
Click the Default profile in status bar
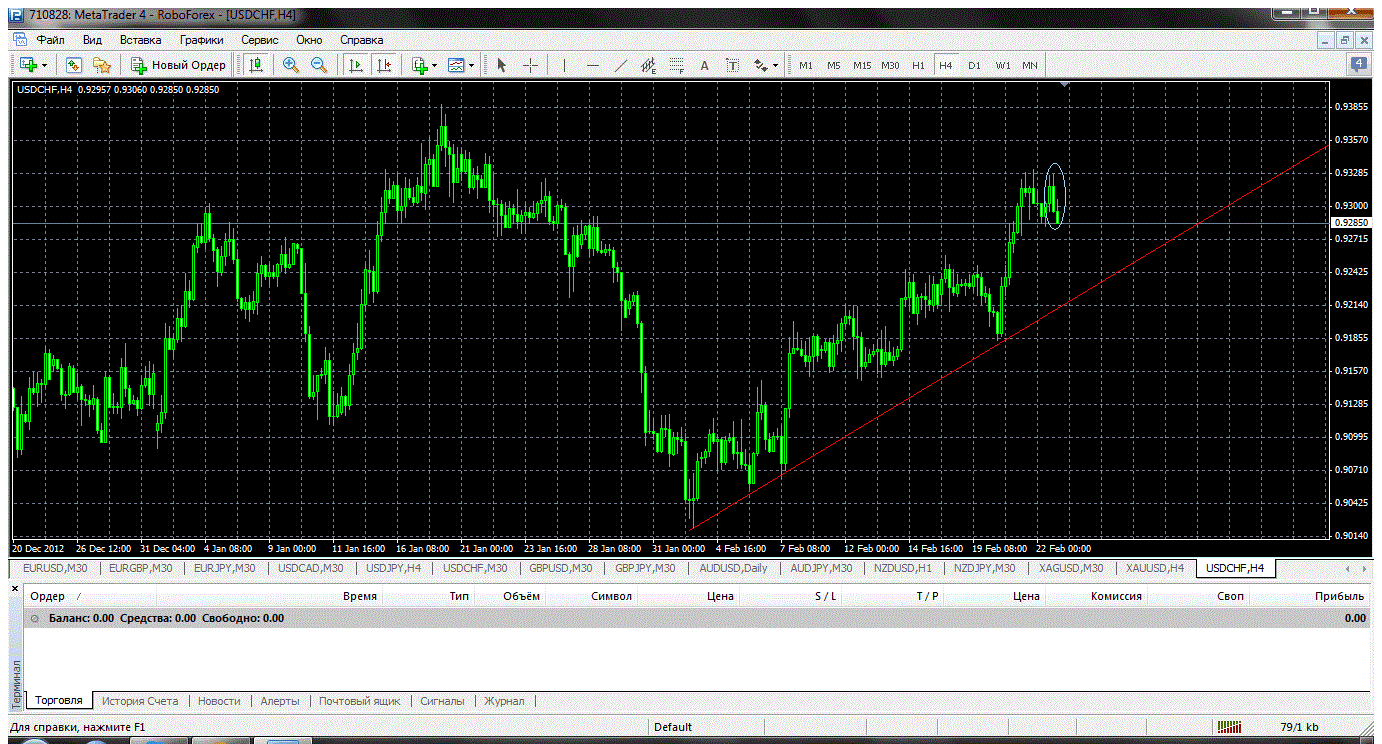coord(673,727)
